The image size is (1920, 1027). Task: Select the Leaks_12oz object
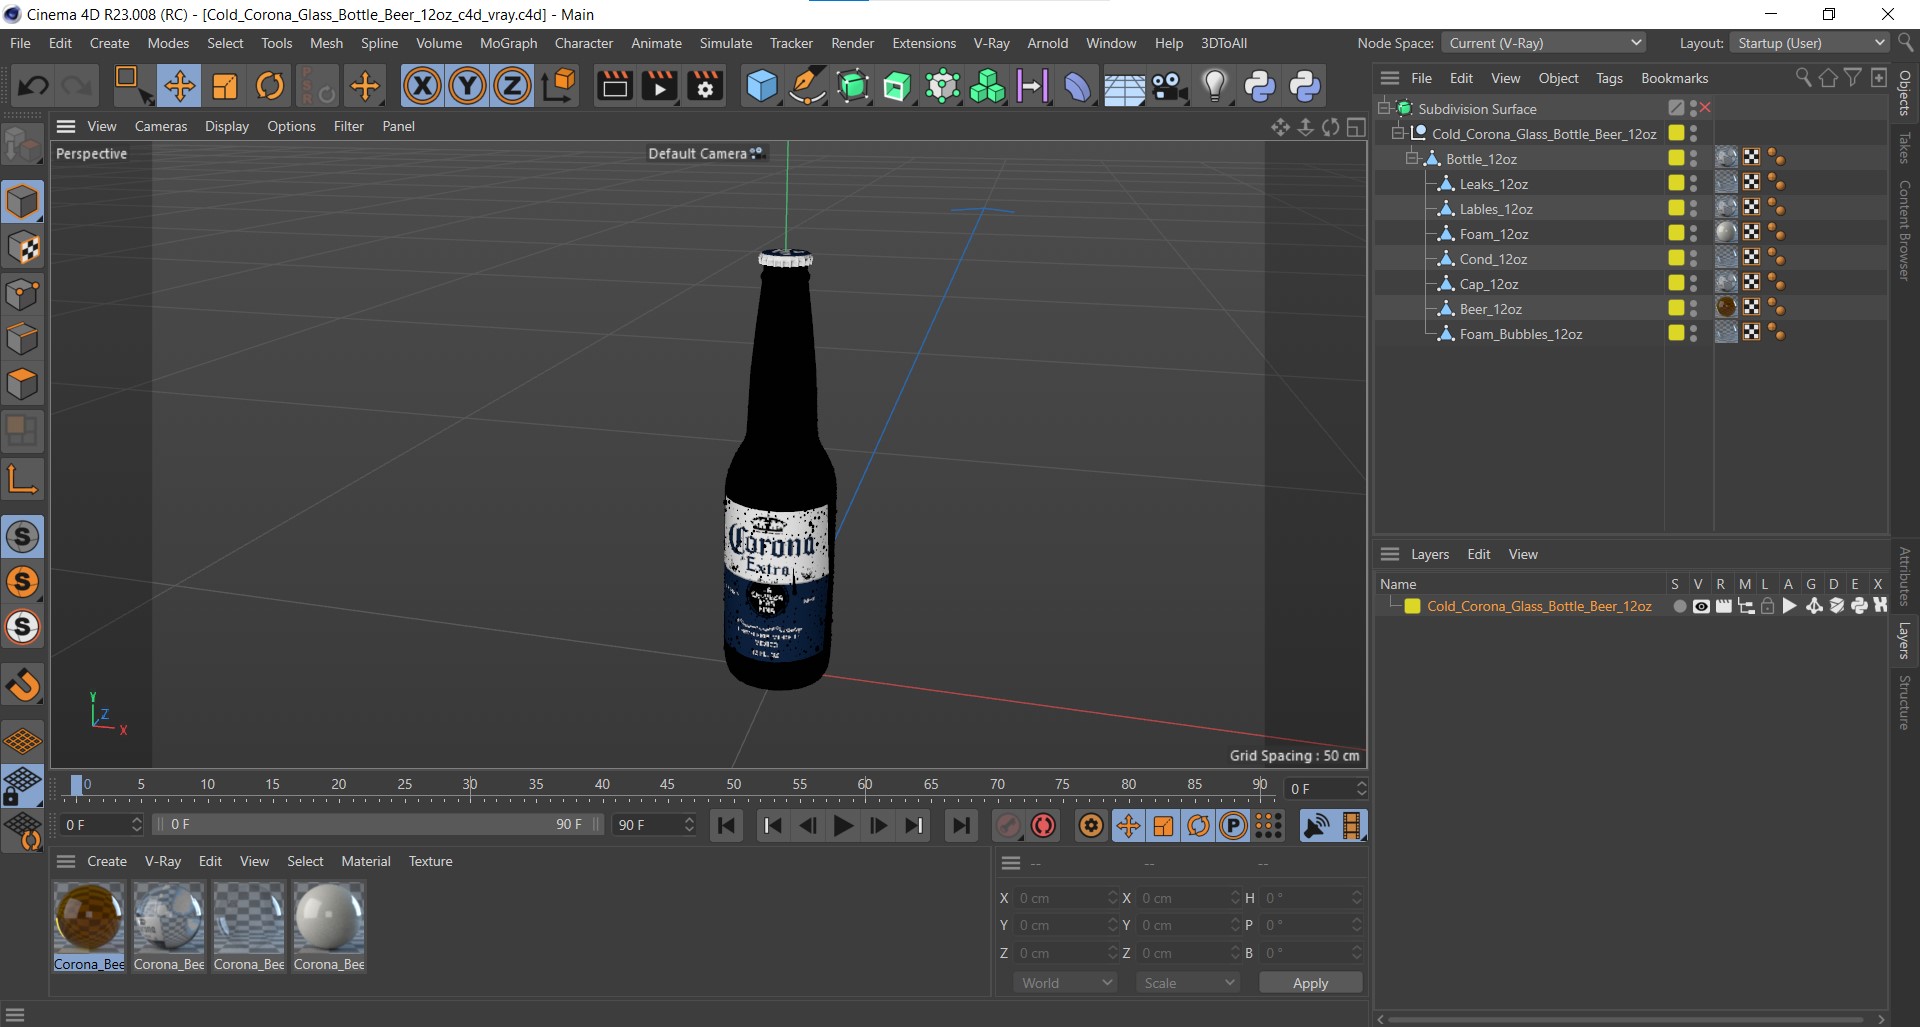(x=1493, y=184)
